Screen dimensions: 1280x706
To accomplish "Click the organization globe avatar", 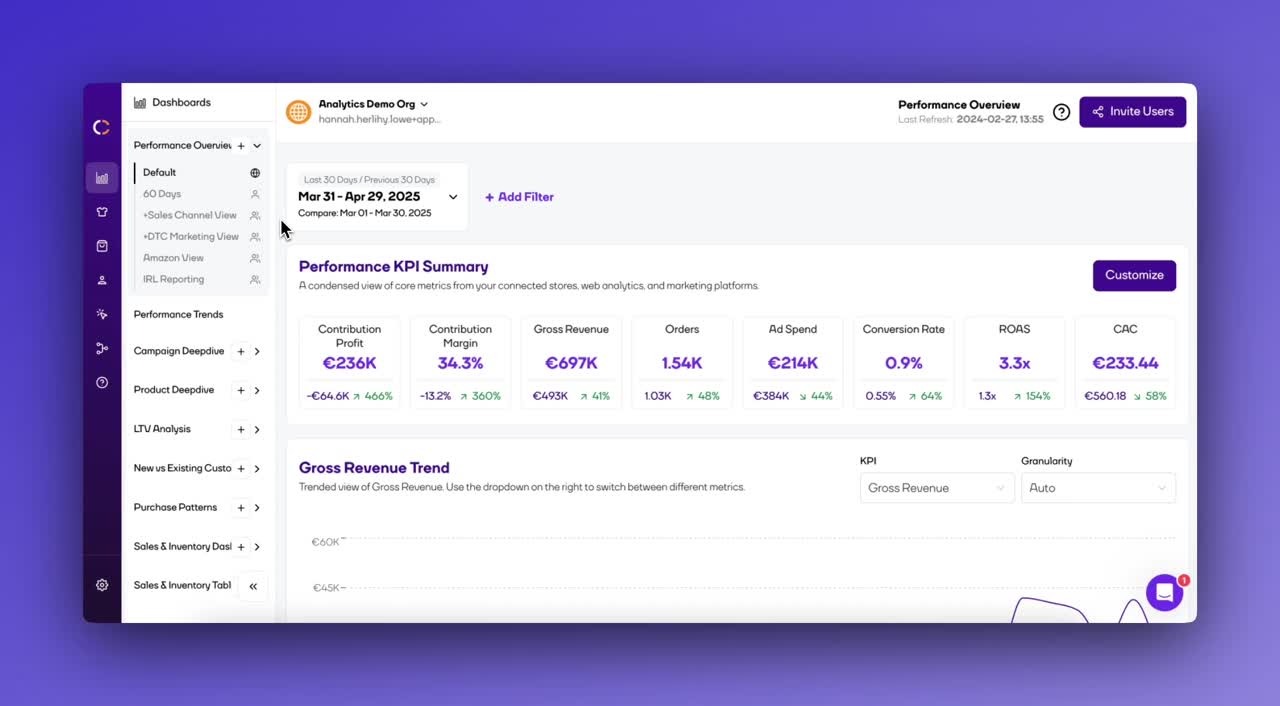I will tap(298, 112).
